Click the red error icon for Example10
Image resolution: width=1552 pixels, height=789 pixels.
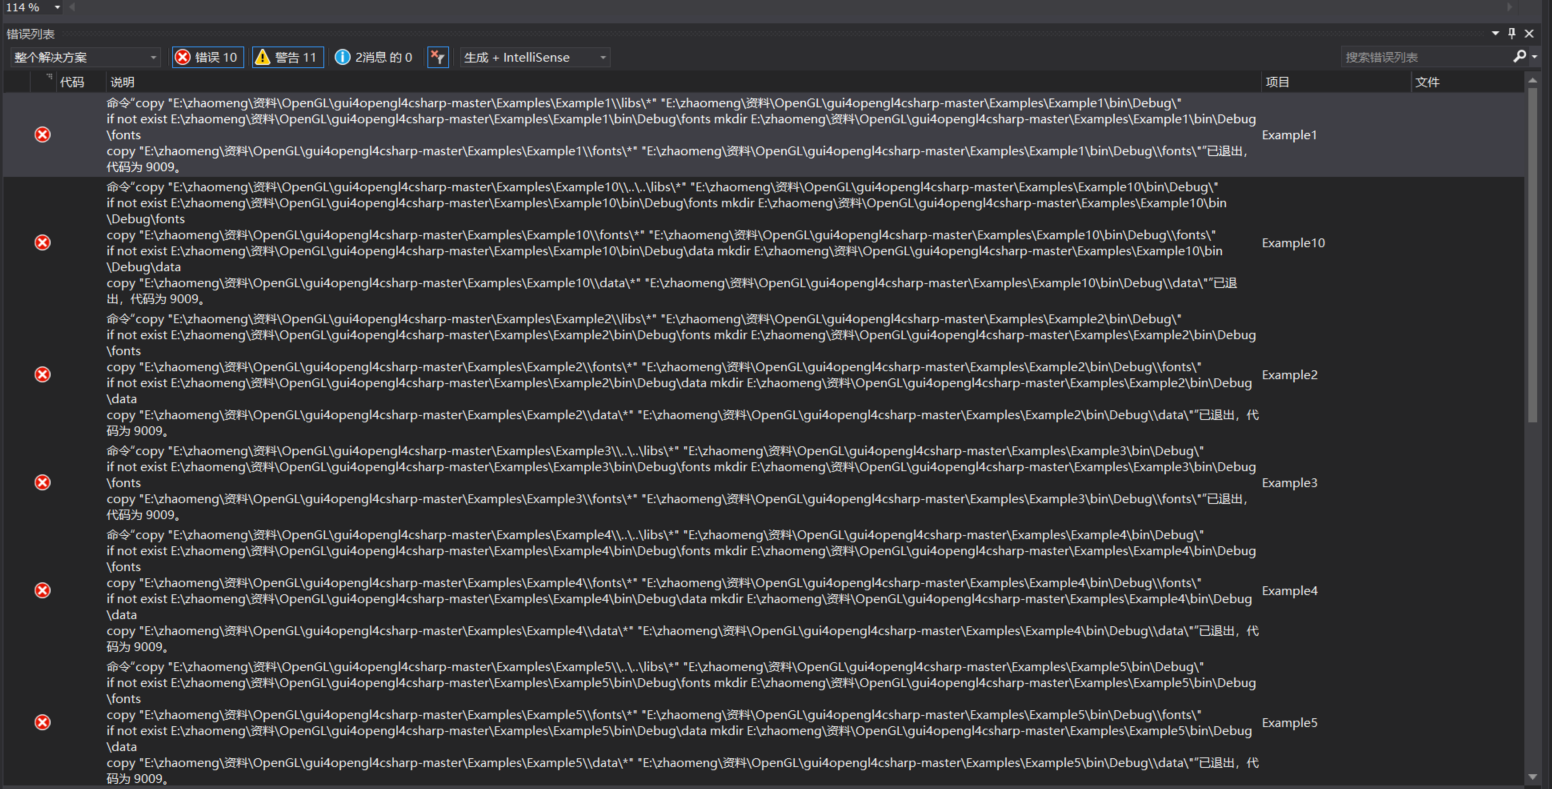click(42, 242)
